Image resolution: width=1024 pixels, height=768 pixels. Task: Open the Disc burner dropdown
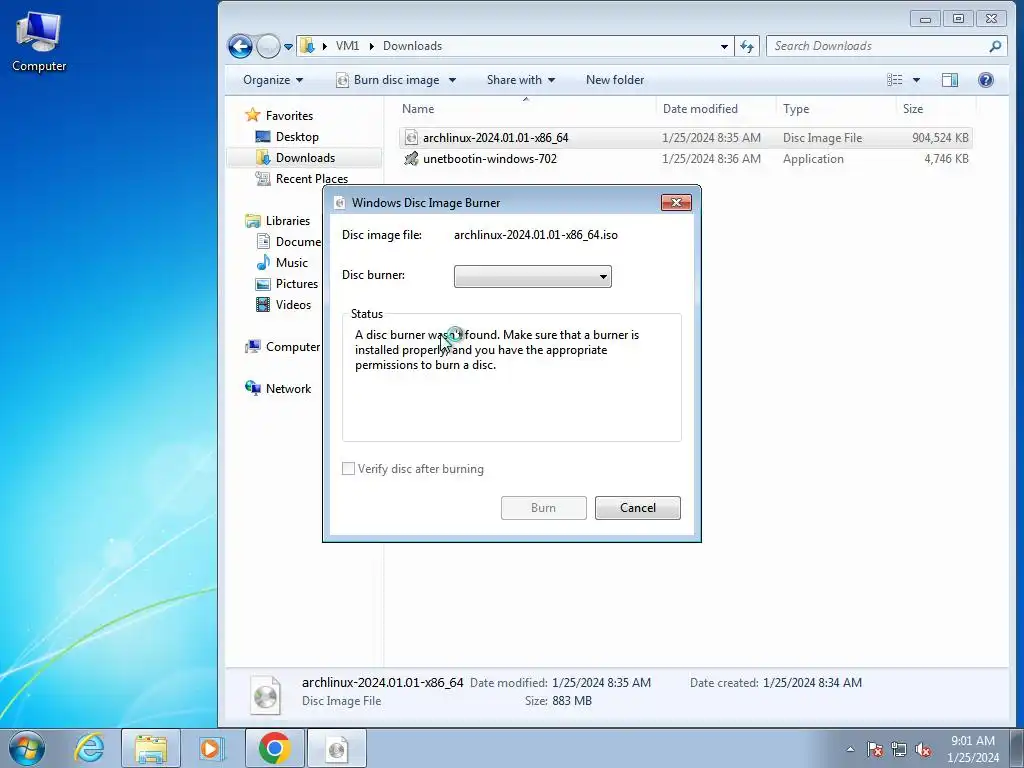532,276
